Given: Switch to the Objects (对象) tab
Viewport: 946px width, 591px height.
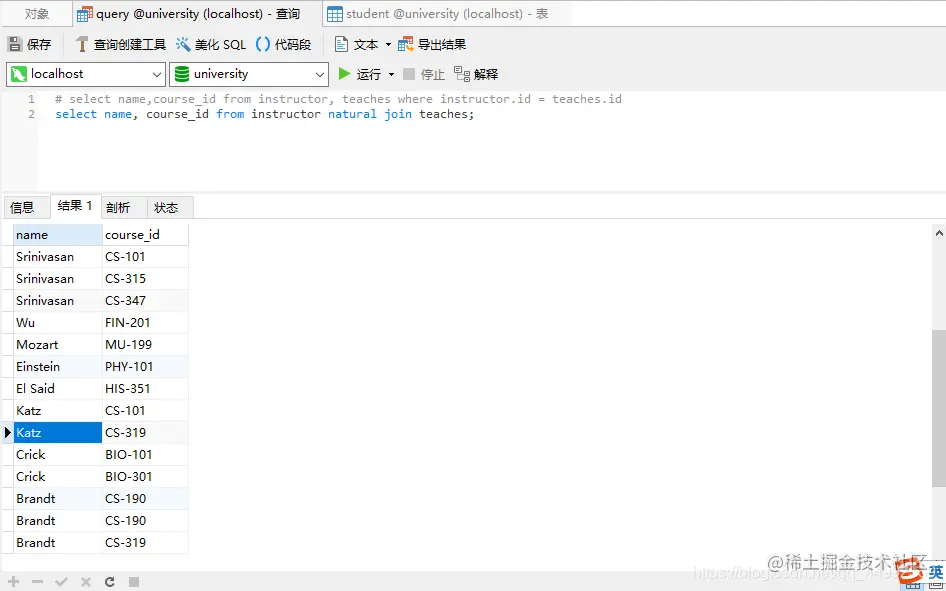Looking at the screenshot, I should (x=37, y=13).
